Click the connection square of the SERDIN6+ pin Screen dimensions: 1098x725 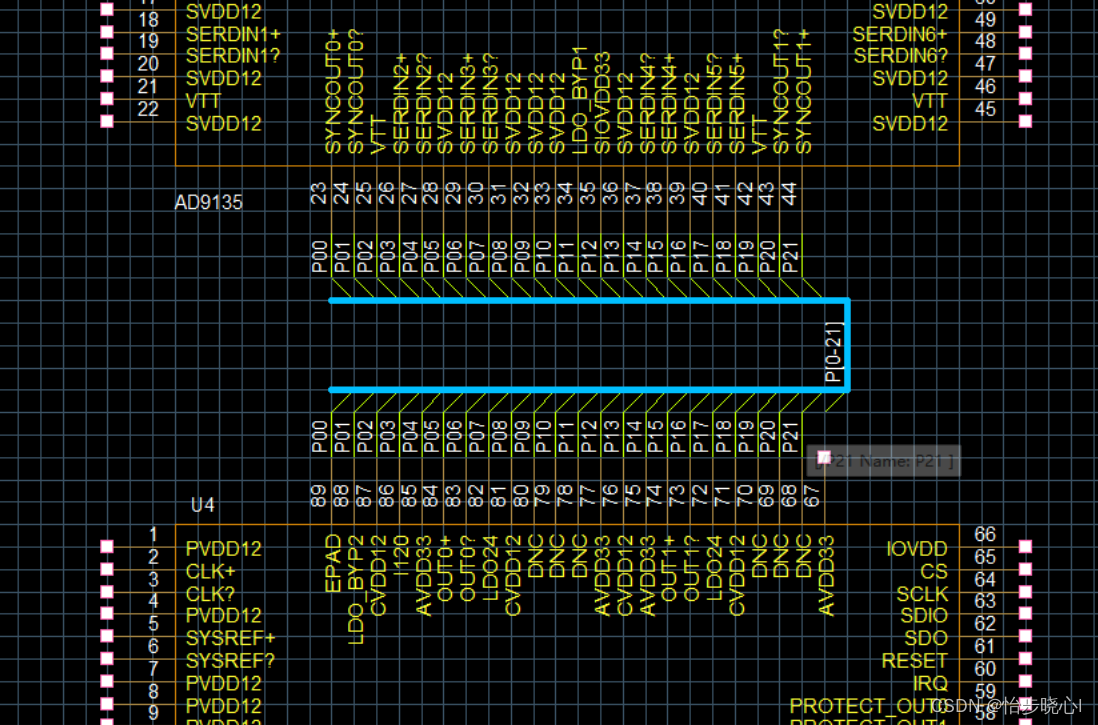click(1025, 32)
